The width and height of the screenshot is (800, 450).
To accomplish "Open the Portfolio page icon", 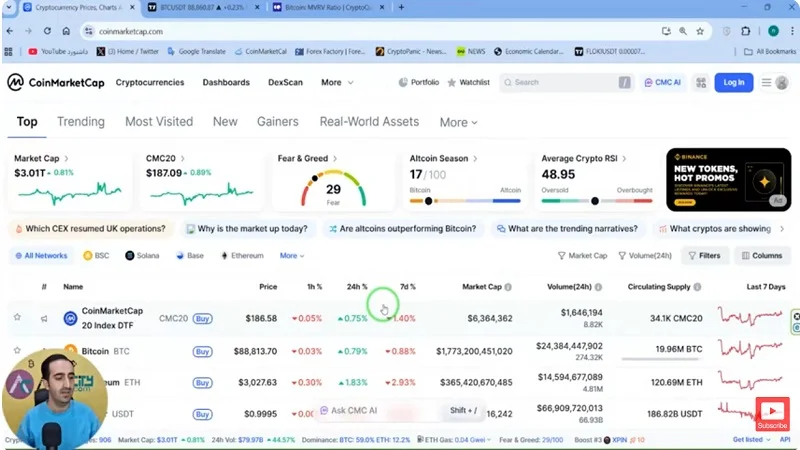I will click(403, 82).
